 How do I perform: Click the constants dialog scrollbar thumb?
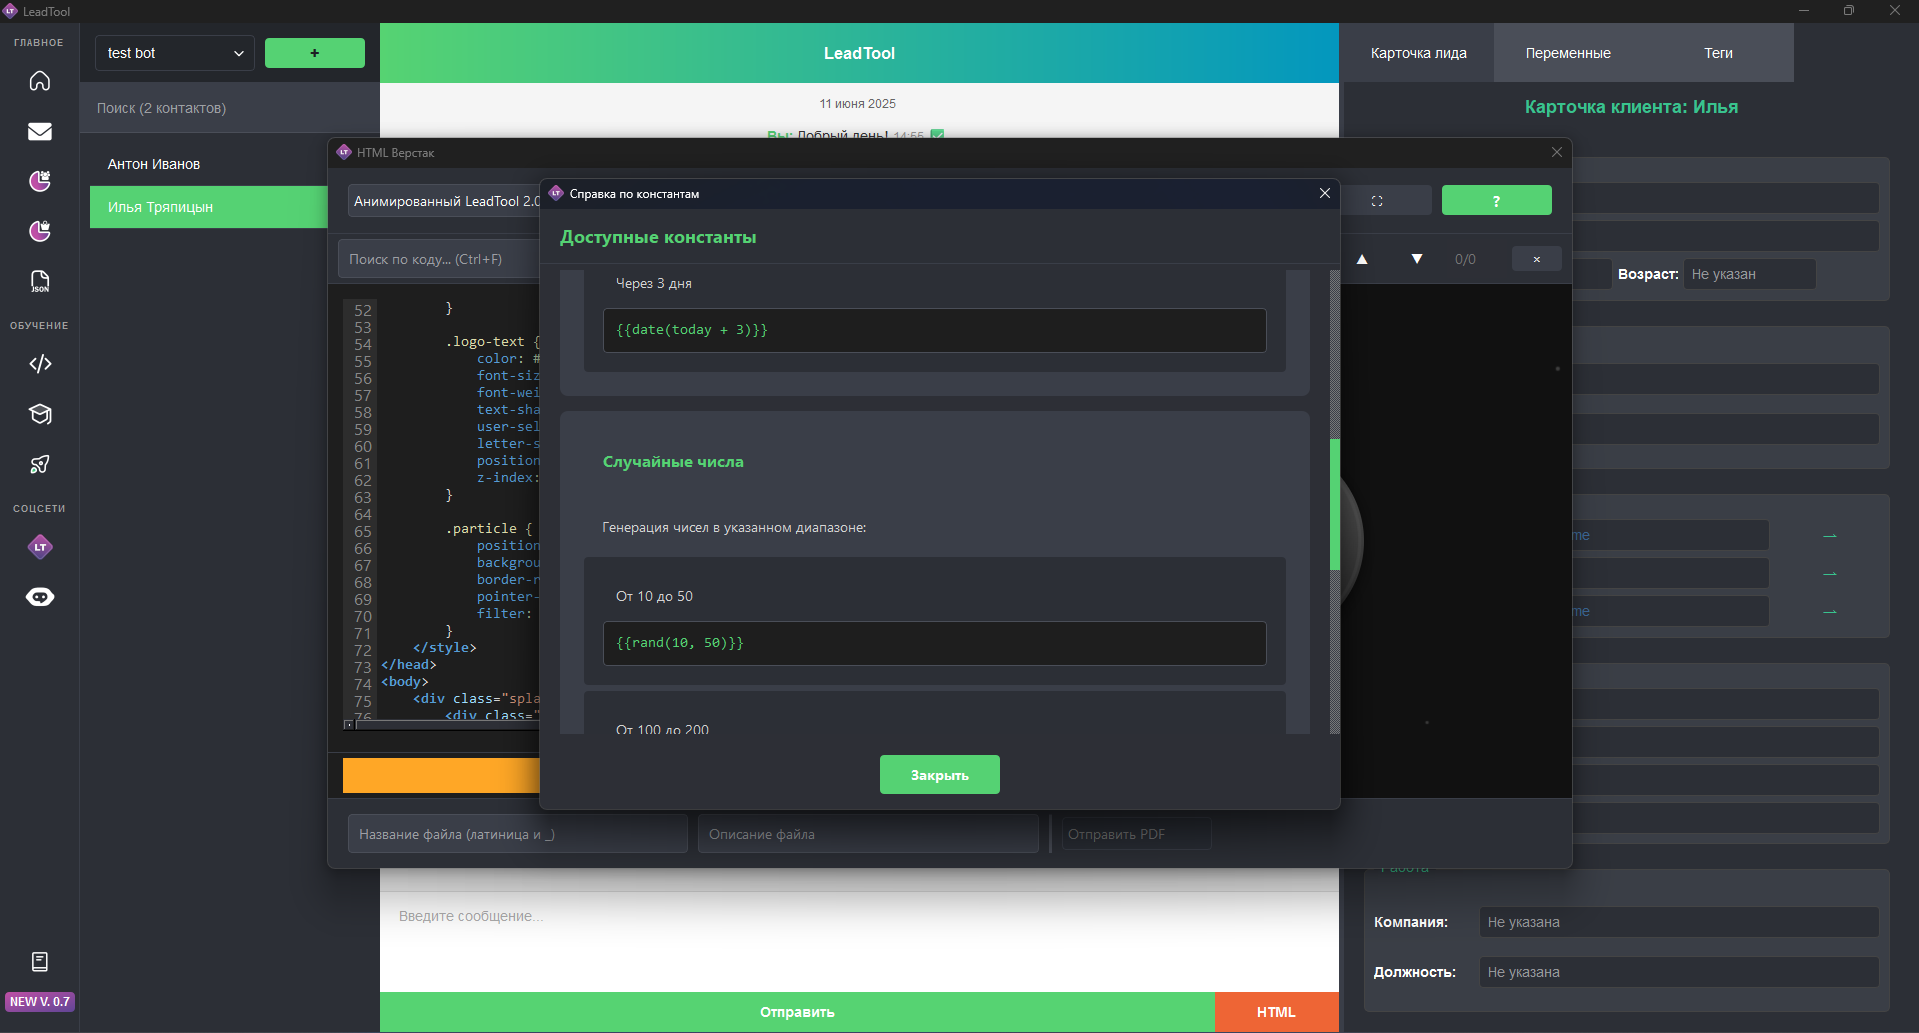pyautogui.click(x=1334, y=504)
